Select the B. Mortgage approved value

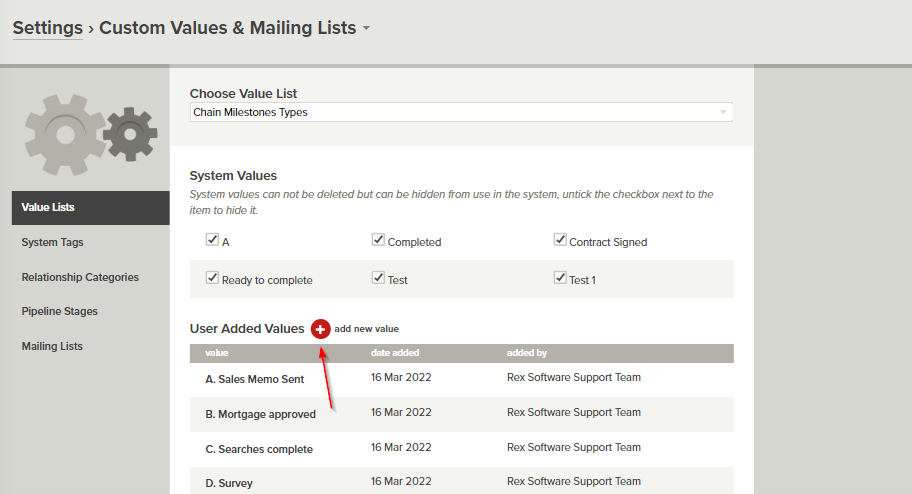[259, 414]
